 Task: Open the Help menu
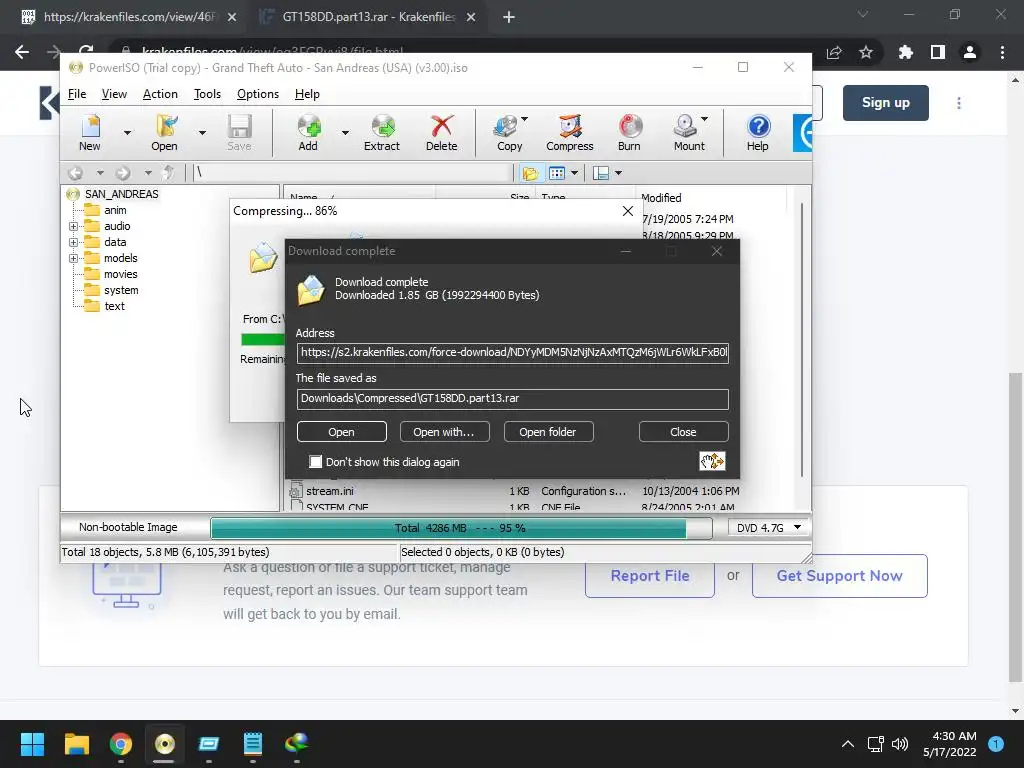click(x=307, y=94)
